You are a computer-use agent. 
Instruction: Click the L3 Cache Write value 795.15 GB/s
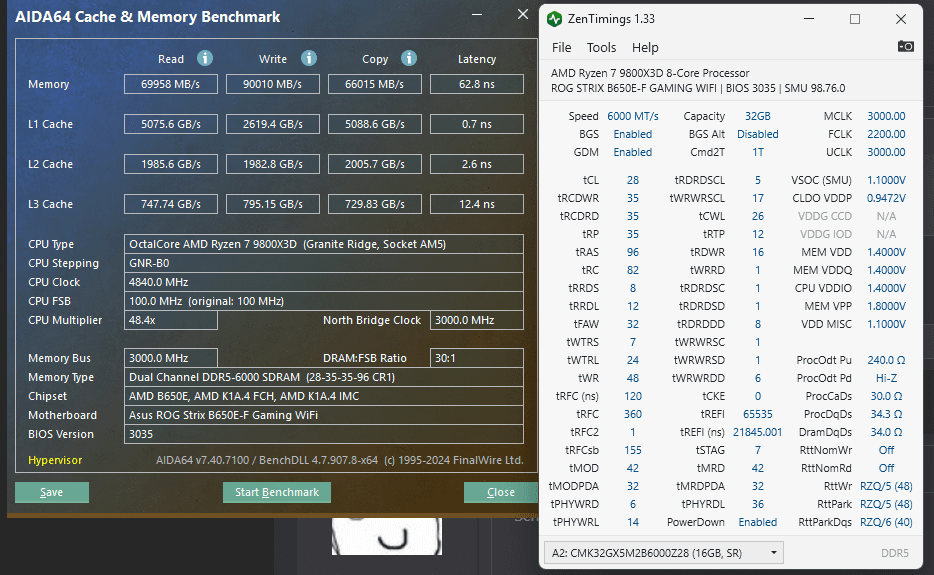coord(273,204)
